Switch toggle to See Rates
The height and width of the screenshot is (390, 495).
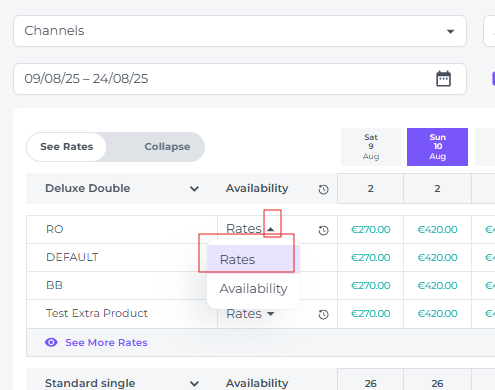(67, 147)
